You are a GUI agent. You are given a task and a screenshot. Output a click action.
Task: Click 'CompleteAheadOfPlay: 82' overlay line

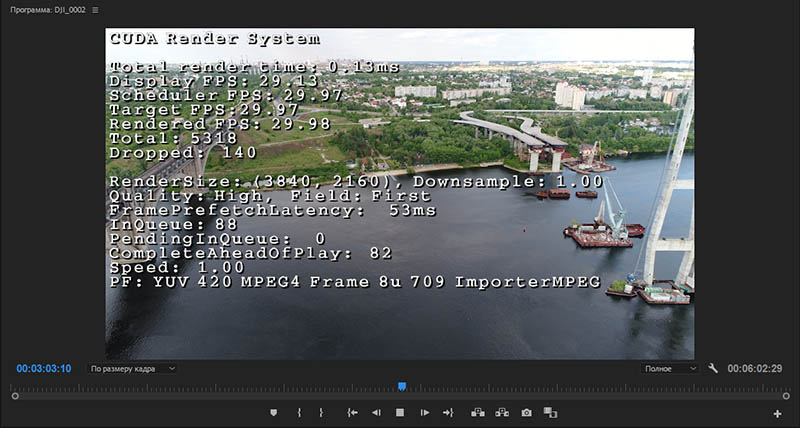[x=251, y=254]
